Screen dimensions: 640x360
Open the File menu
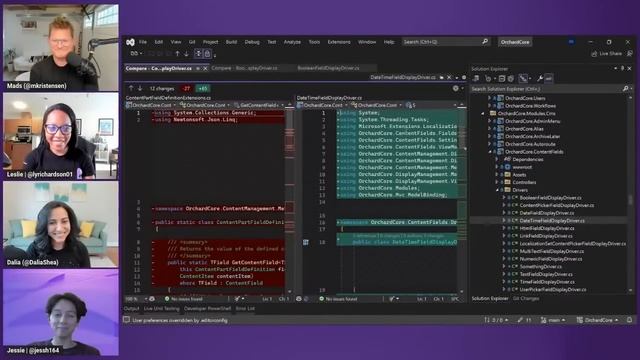[142, 42]
